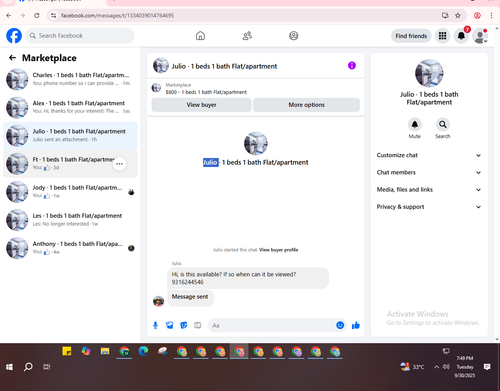Open the Groups icon in top navigation
This screenshot has height=391, width=500.
pos(294,36)
